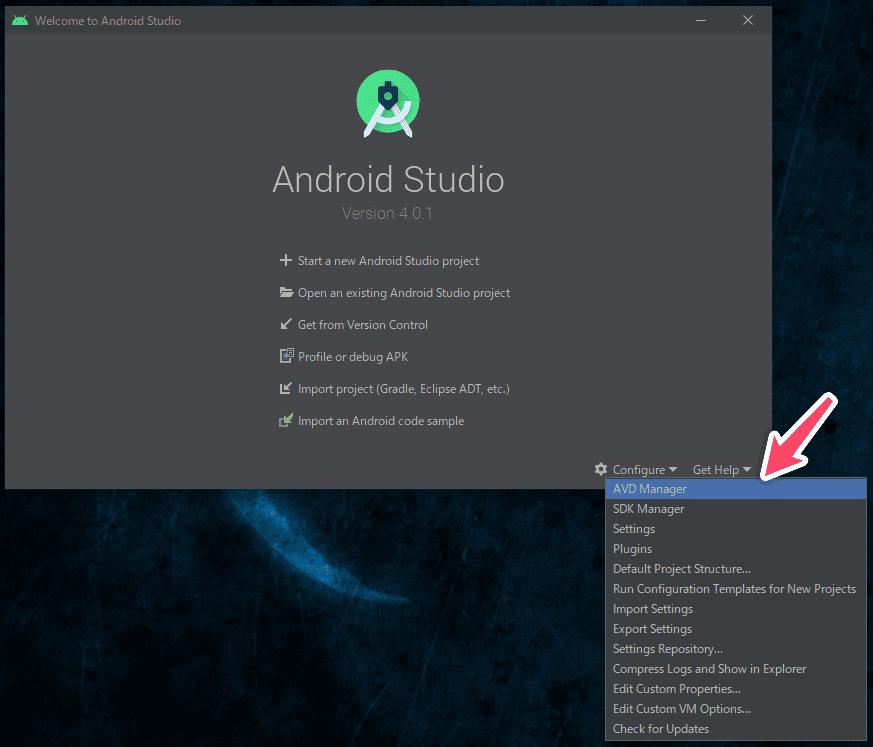Close the Welcome to Android Studio window
The height and width of the screenshot is (747, 873).
pos(748,21)
